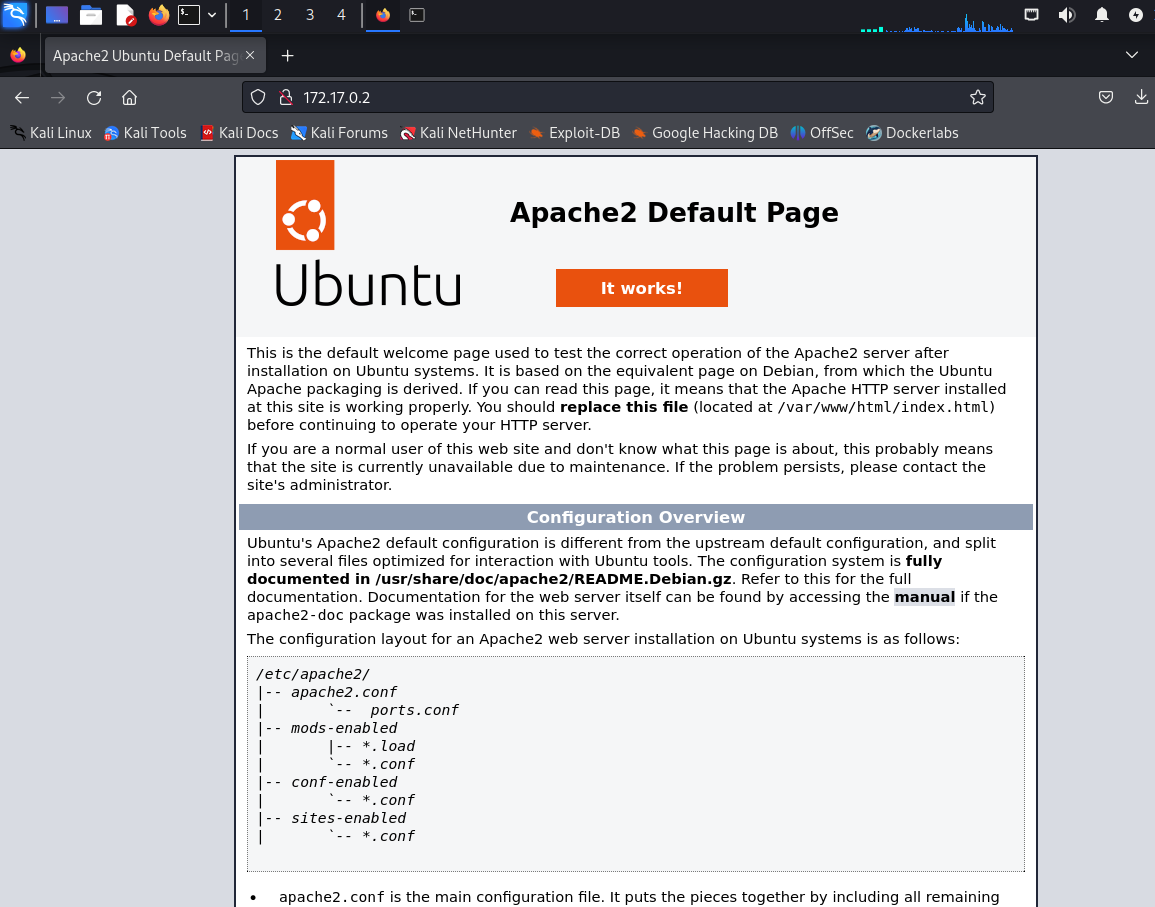The height and width of the screenshot is (907, 1155).
Task: Open the notifications bell icon
Action: point(1101,15)
